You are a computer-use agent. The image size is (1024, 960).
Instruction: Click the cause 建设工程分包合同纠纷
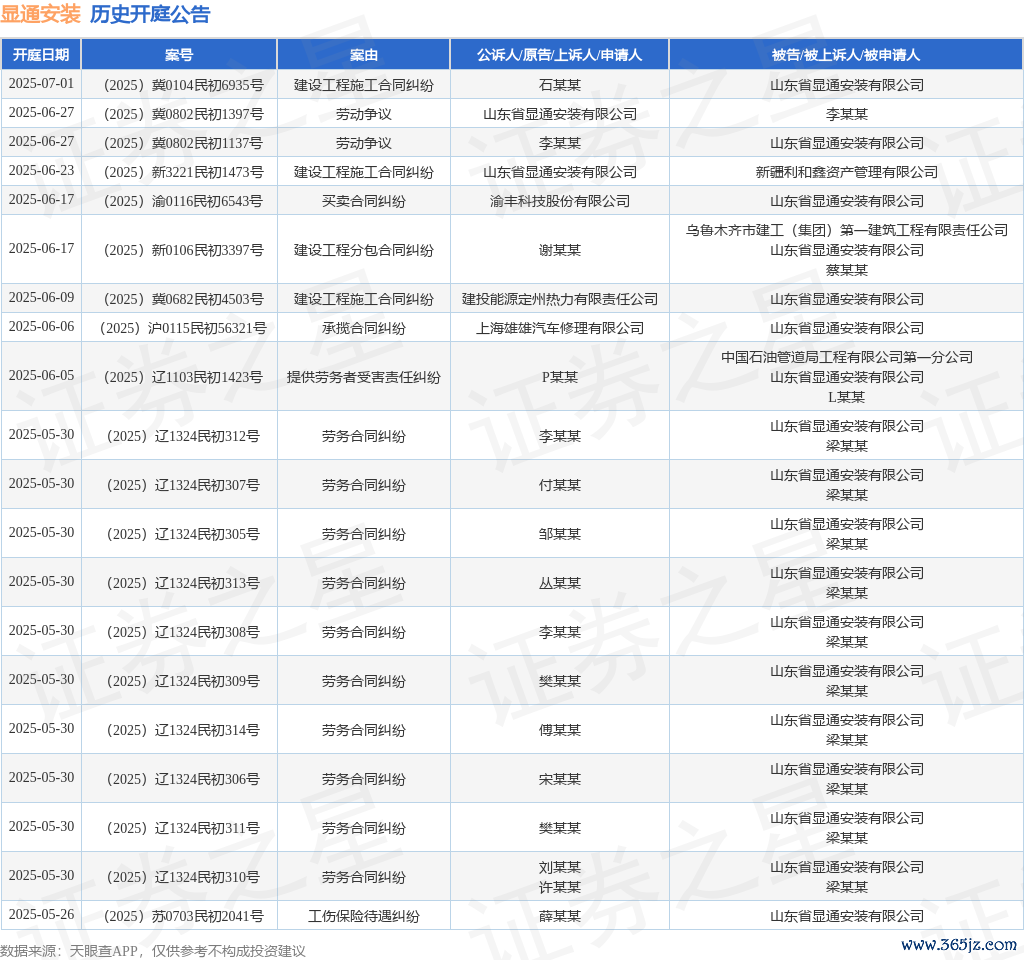click(364, 250)
